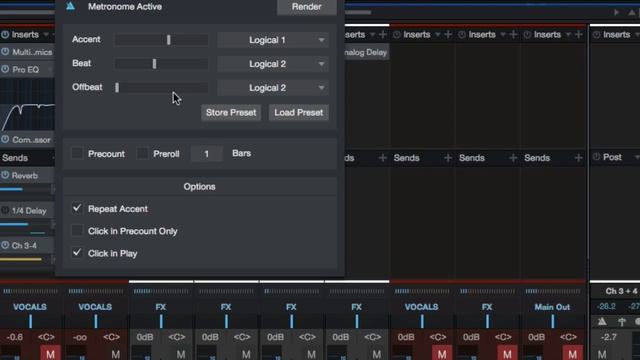
Task: Bypass the Com..ssor insert power icon
Action: 5,139
